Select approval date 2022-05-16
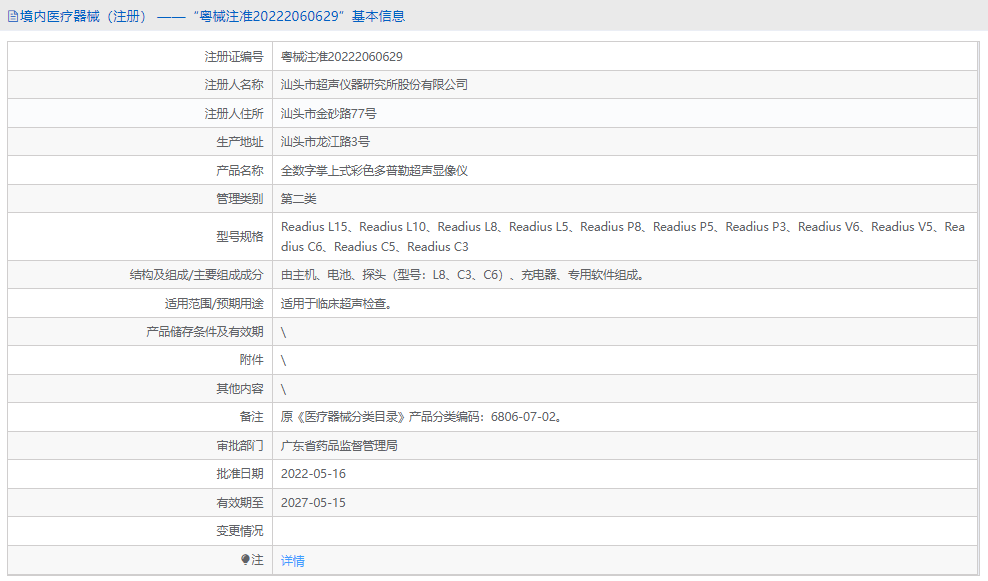 click(313, 474)
